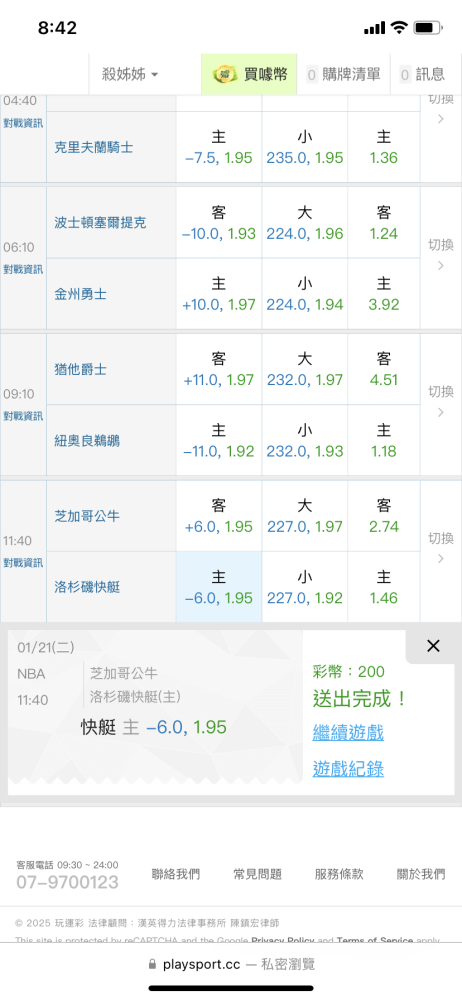Viewport: 462px width, 1000px height.
Task: Open the 遊戲紀錄 link
Action: [348, 769]
